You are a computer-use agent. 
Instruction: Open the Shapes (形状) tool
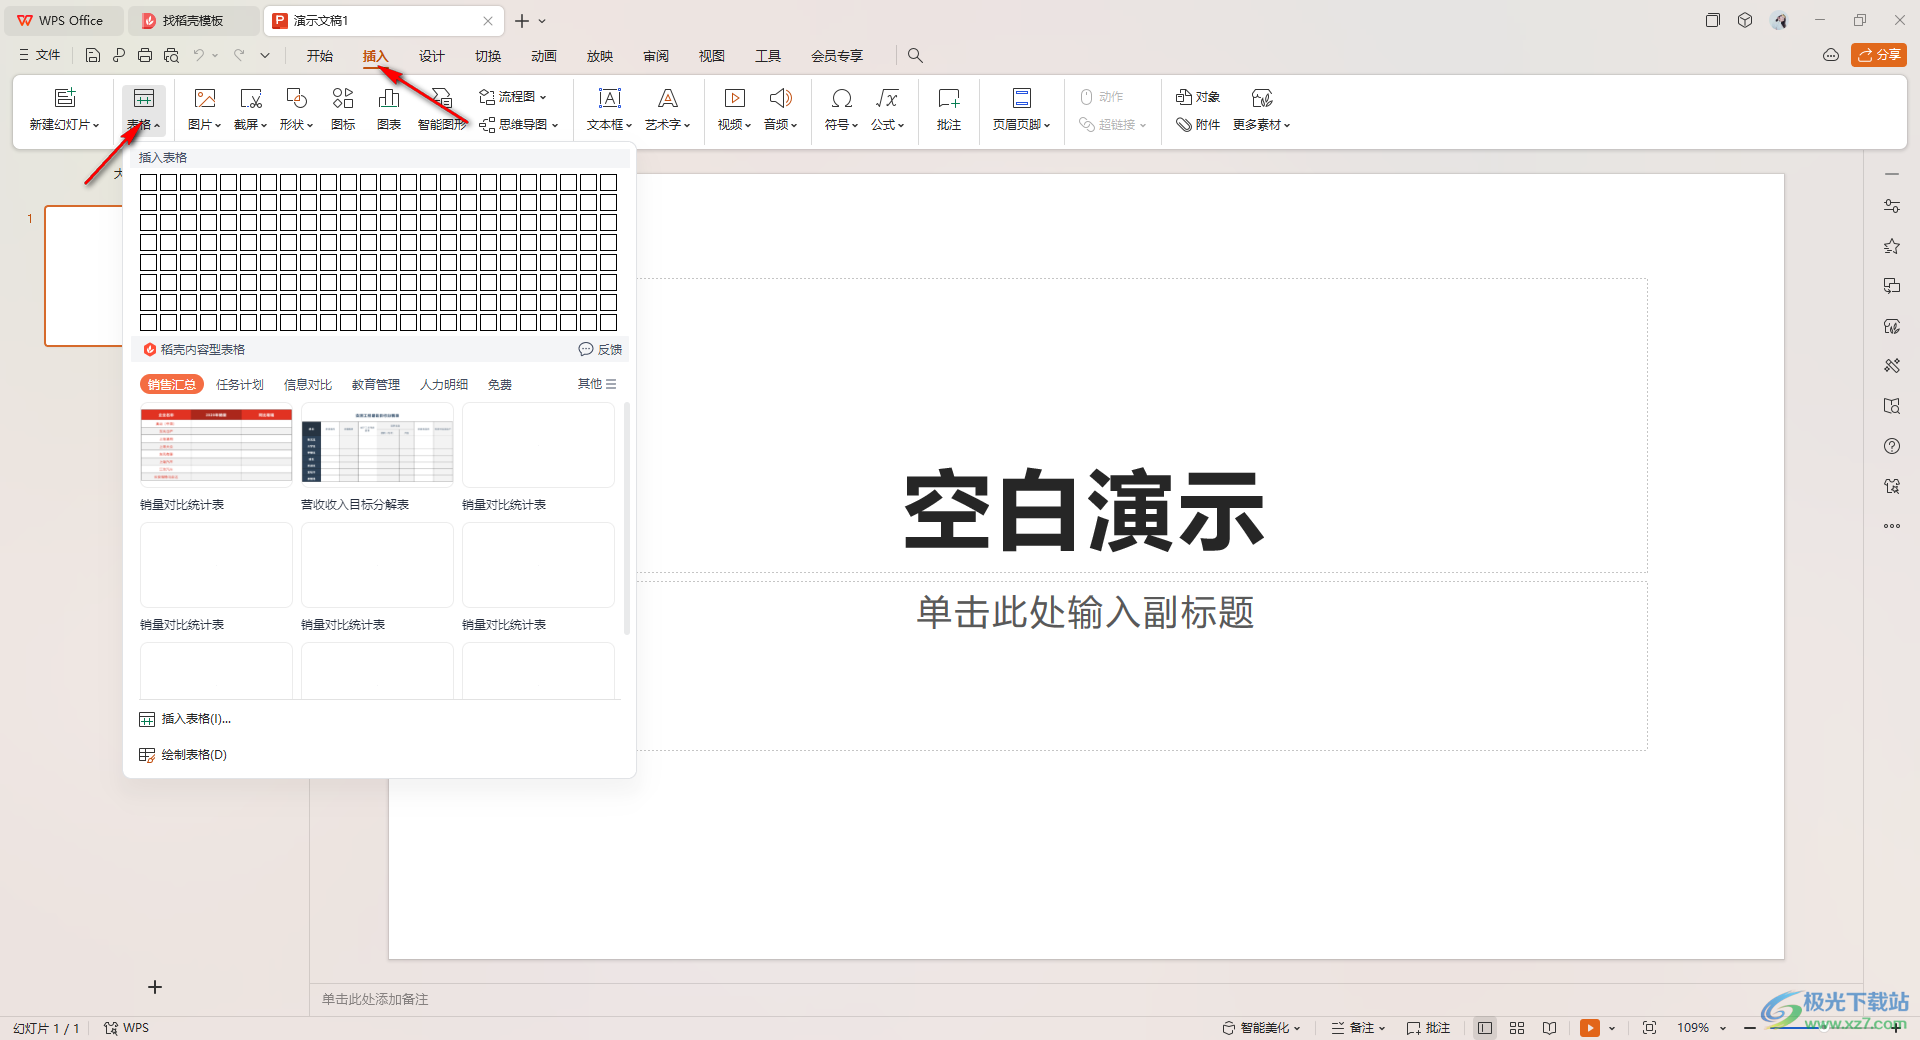[x=296, y=109]
